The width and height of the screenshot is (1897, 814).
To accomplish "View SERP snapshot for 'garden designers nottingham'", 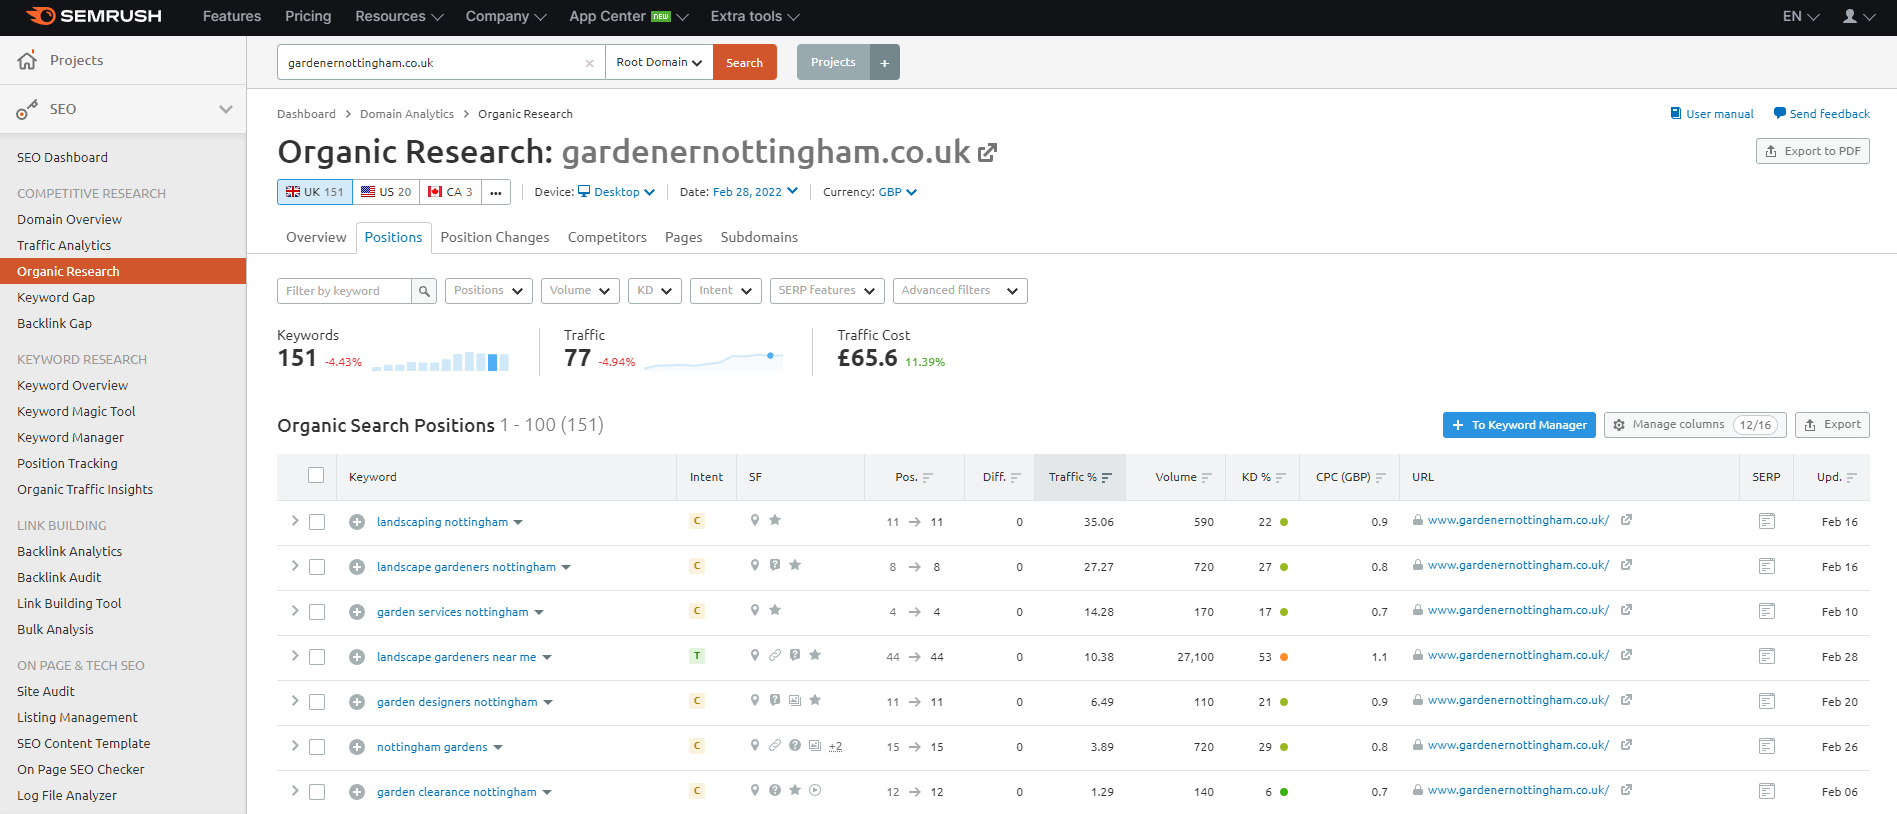I will tap(1767, 701).
